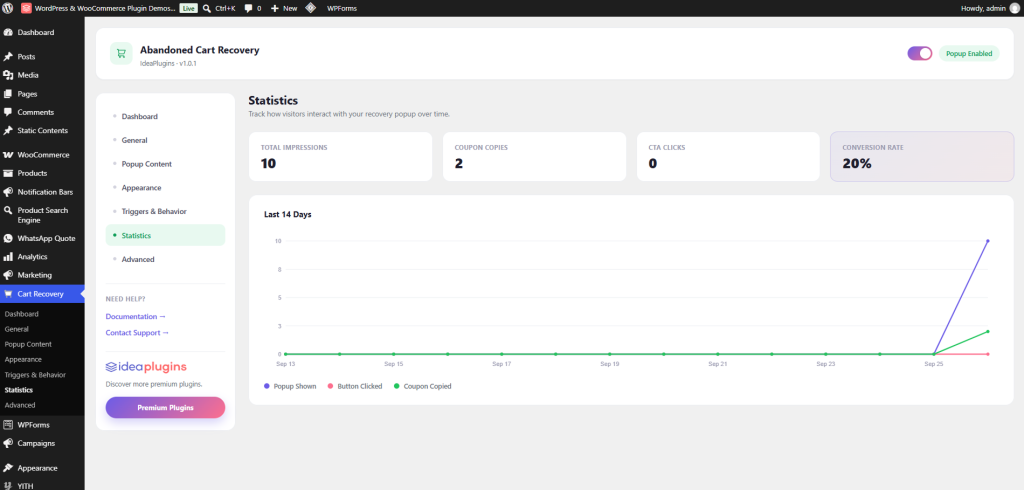Open the Dashboard plugin tab

(x=165, y=116)
